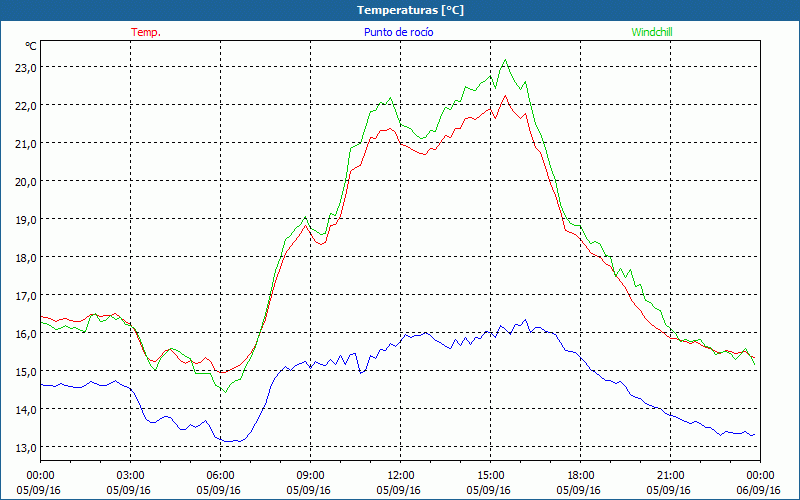Click the 20,0 y-axis value

coord(26,182)
